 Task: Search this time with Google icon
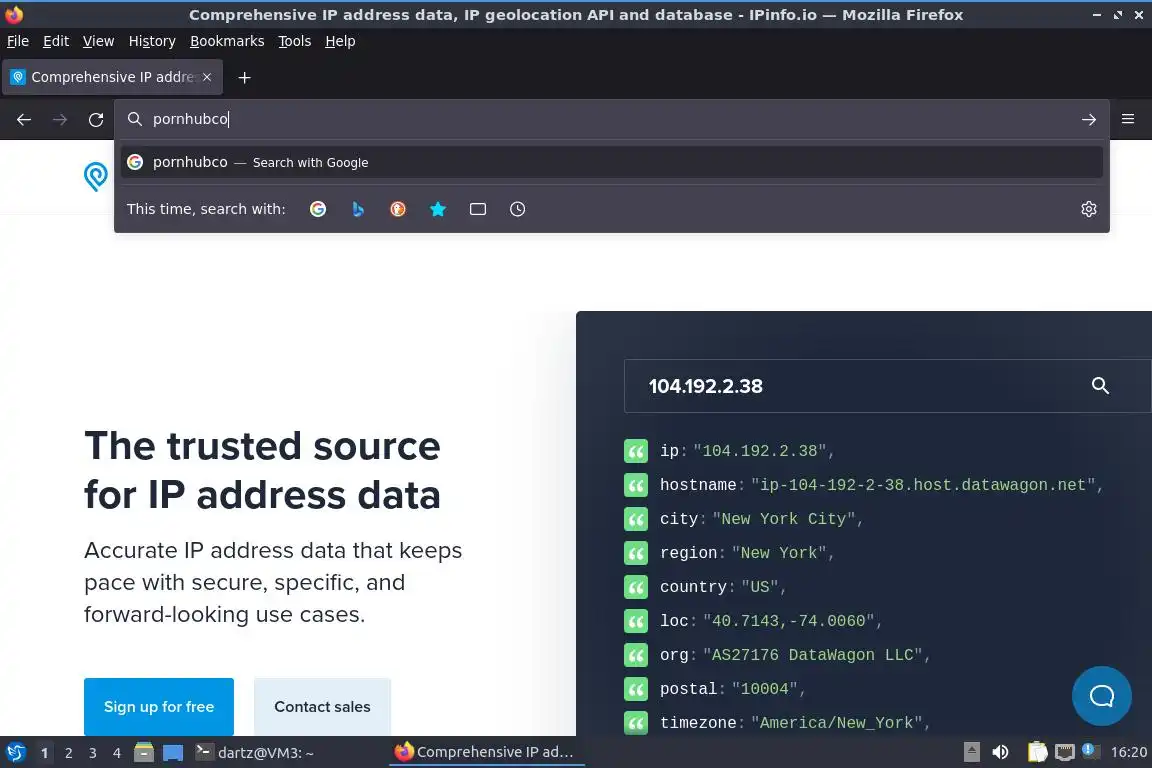point(318,209)
